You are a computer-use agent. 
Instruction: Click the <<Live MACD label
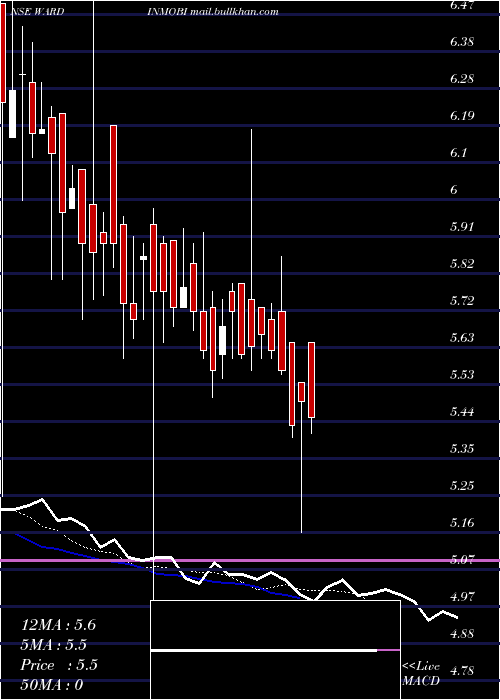click(x=421, y=674)
